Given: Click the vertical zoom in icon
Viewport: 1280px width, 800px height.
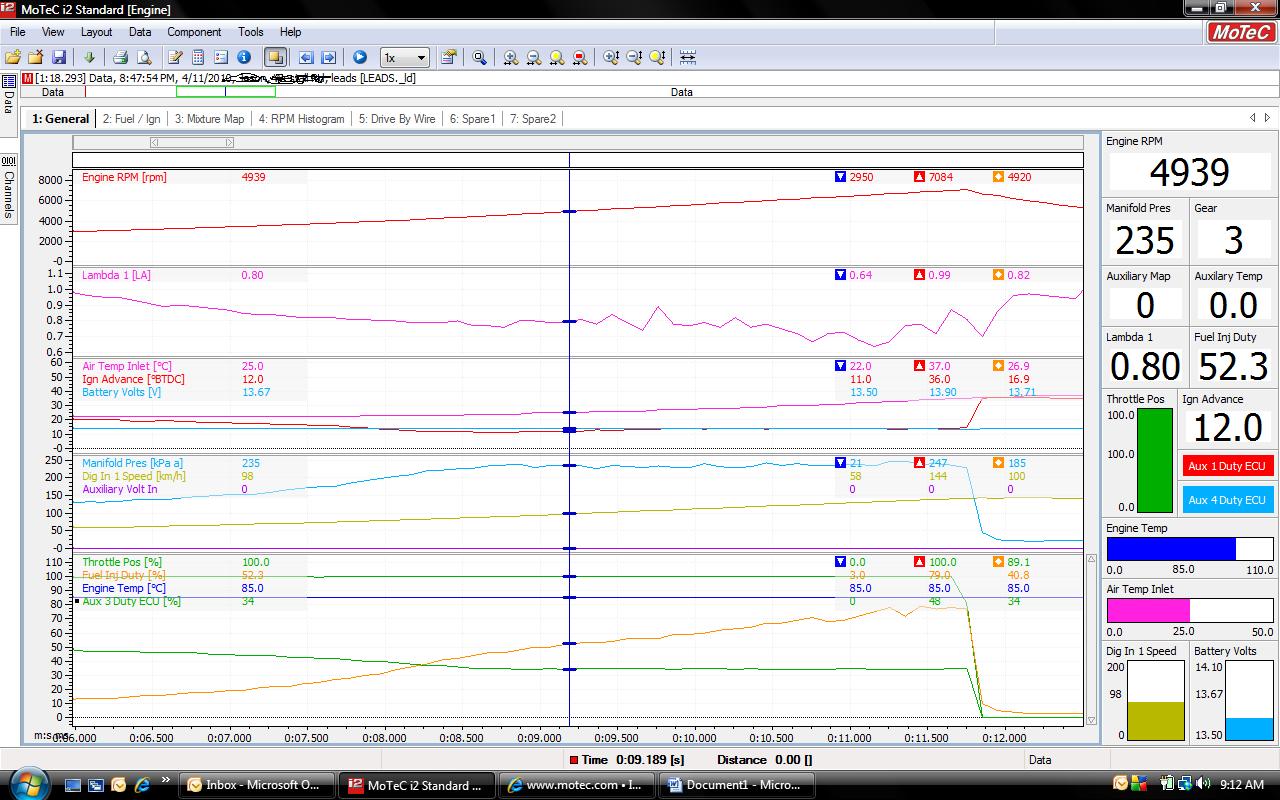Looking at the screenshot, I should pos(611,58).
